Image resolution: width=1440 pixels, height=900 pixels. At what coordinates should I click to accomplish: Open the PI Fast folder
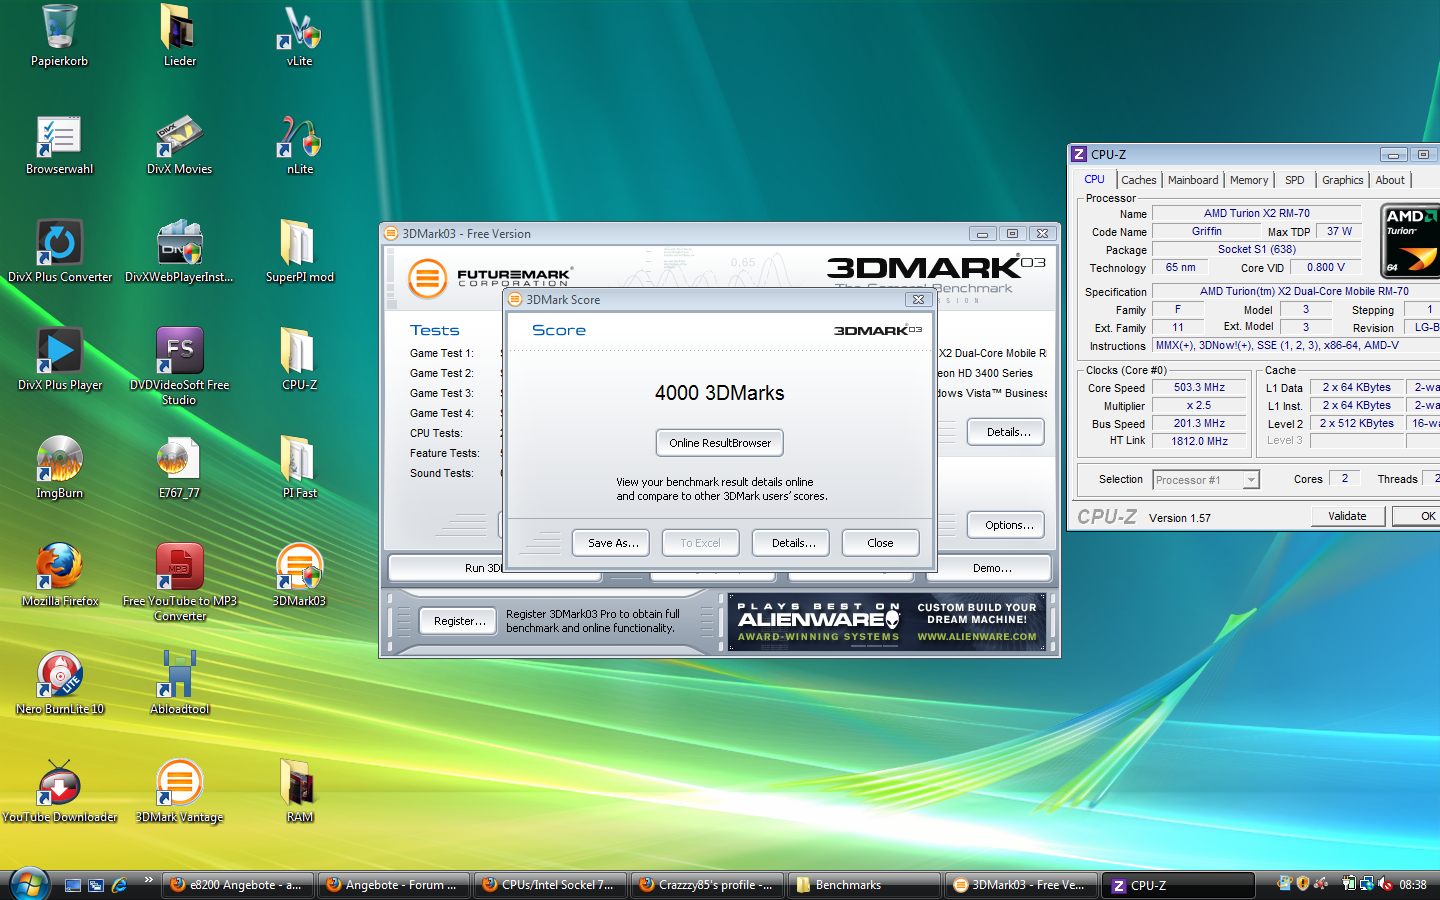point(299,469)
